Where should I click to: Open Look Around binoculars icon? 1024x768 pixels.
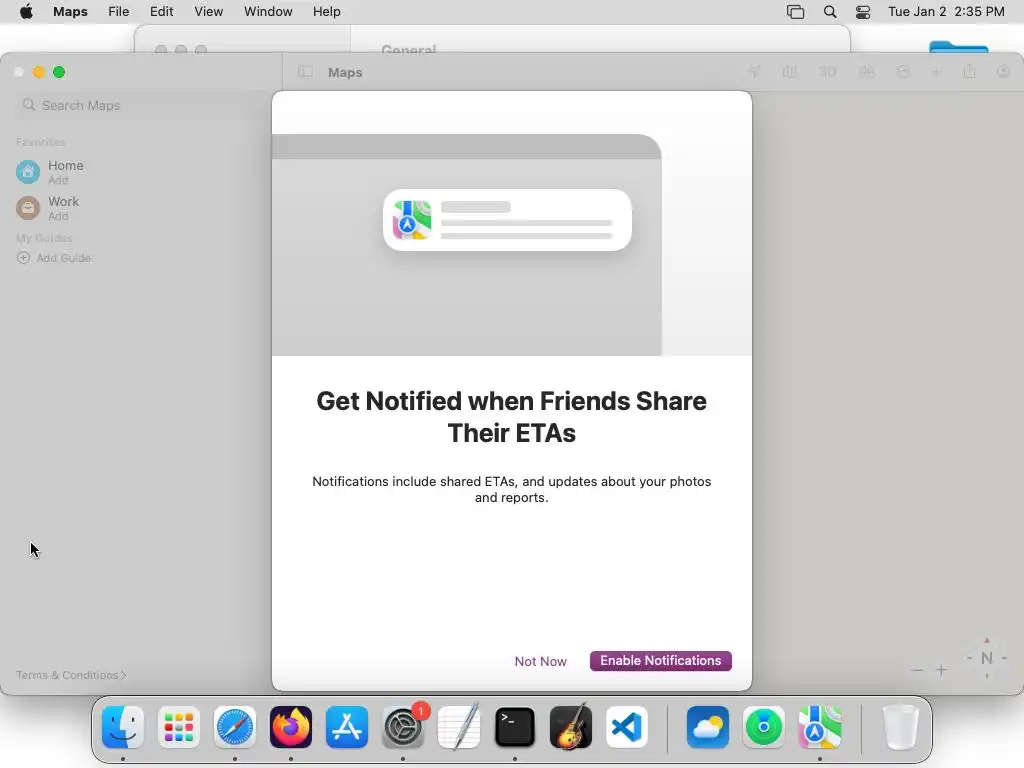pyautogui.click(x=867, y=72)
